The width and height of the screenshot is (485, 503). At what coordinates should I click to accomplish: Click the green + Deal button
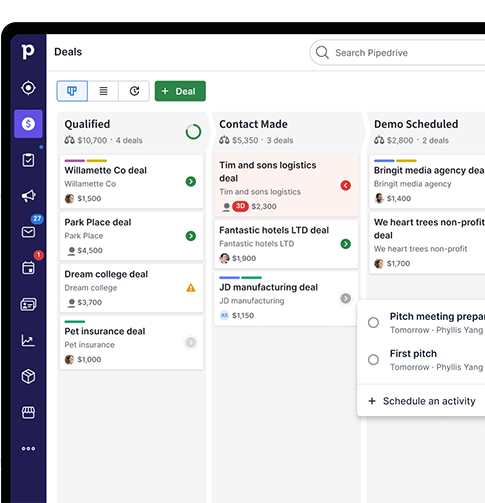pyautogui.click(x=180, y=91)
